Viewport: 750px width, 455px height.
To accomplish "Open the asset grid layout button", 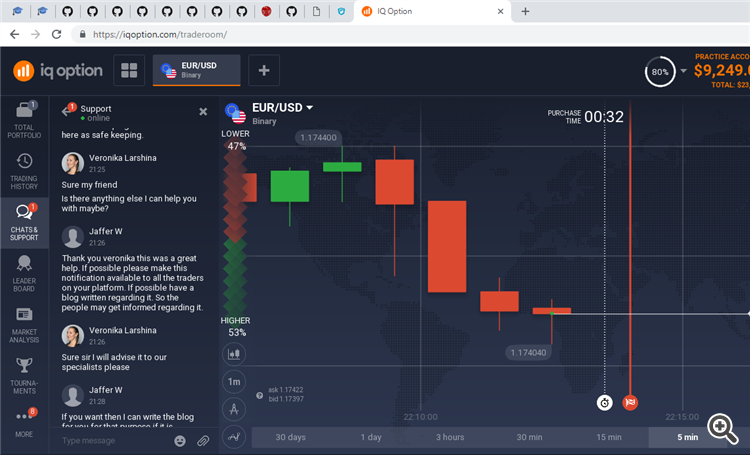I will tap(129, 70).
